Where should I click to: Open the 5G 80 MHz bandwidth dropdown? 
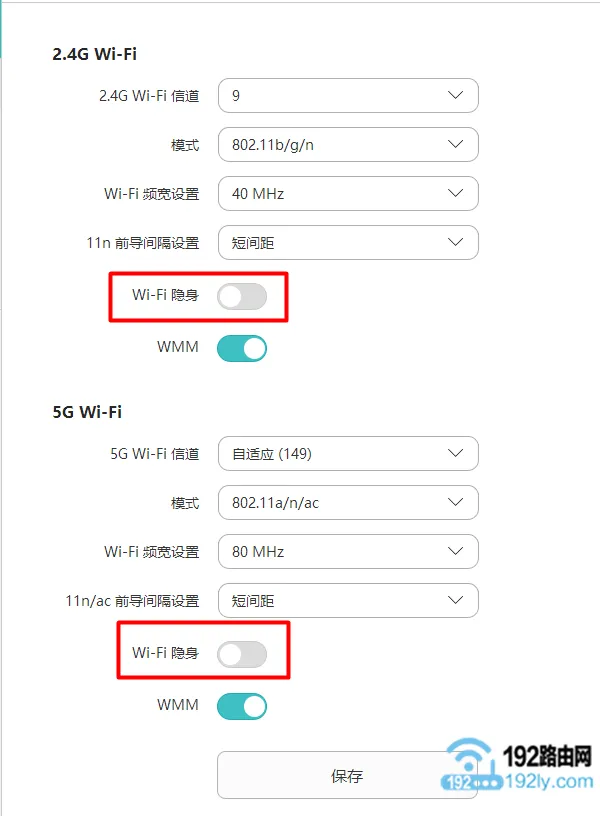pos(347,552)
